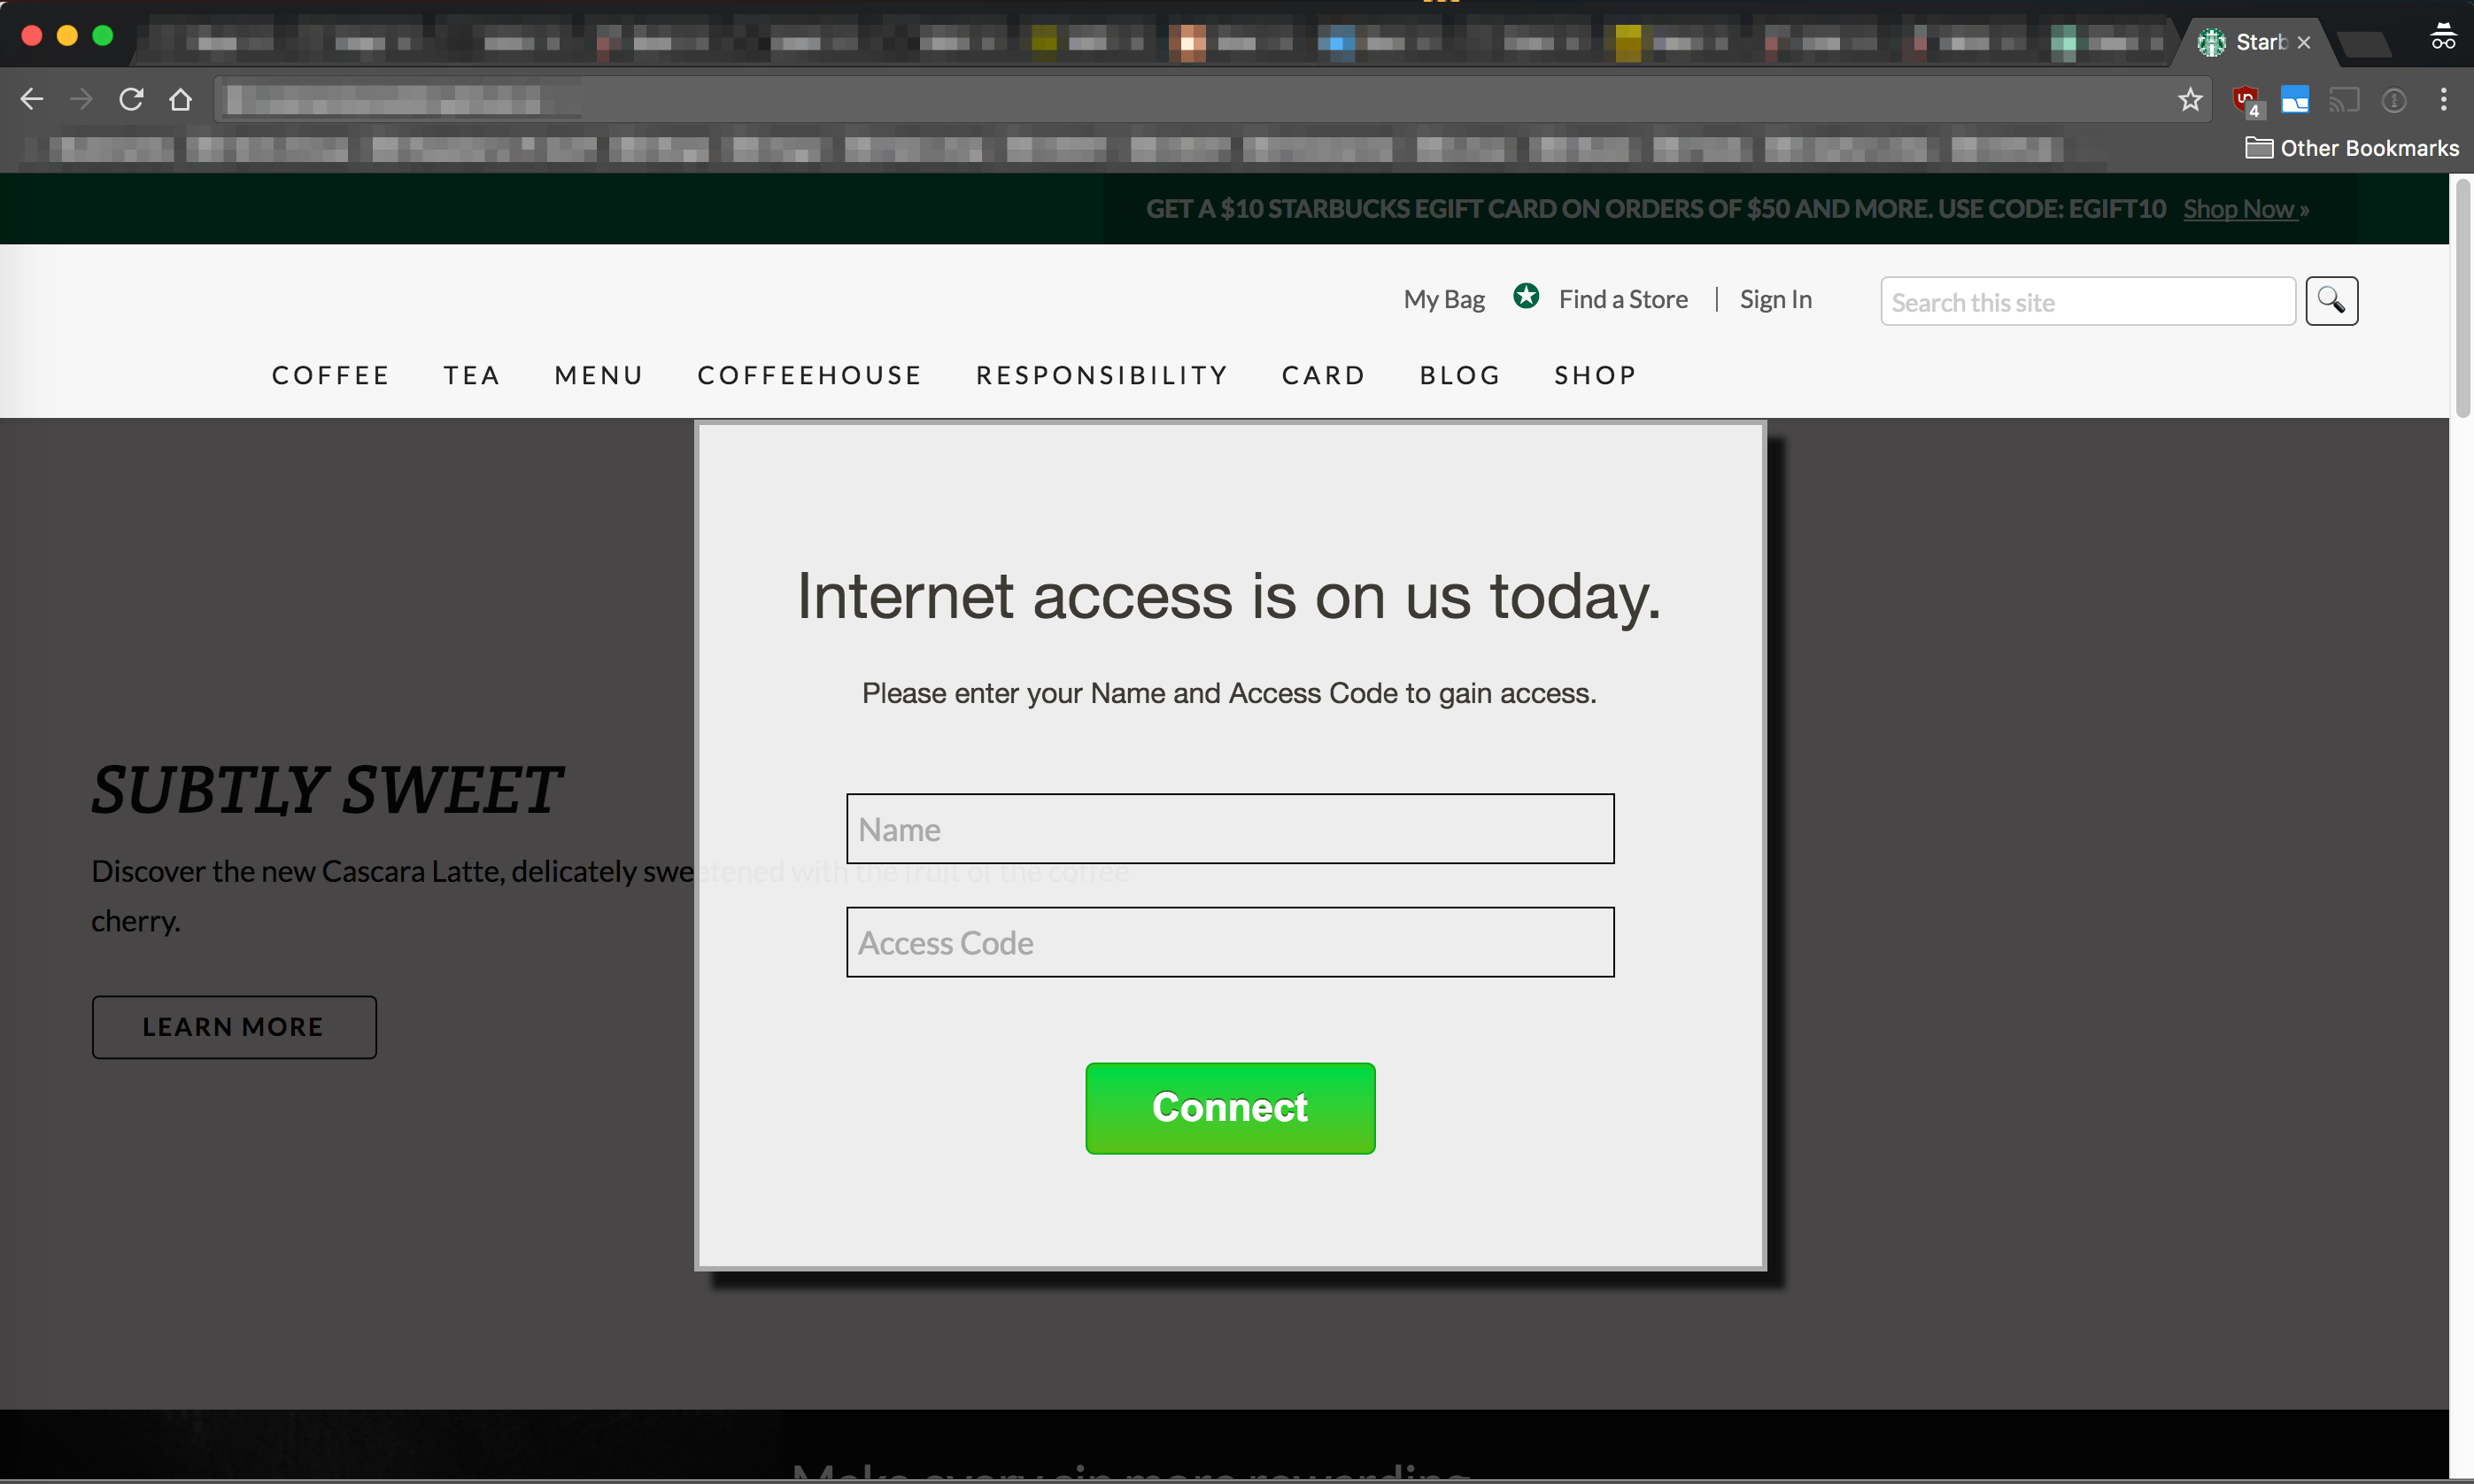Click into the Name field

[x=1230, y=829]
